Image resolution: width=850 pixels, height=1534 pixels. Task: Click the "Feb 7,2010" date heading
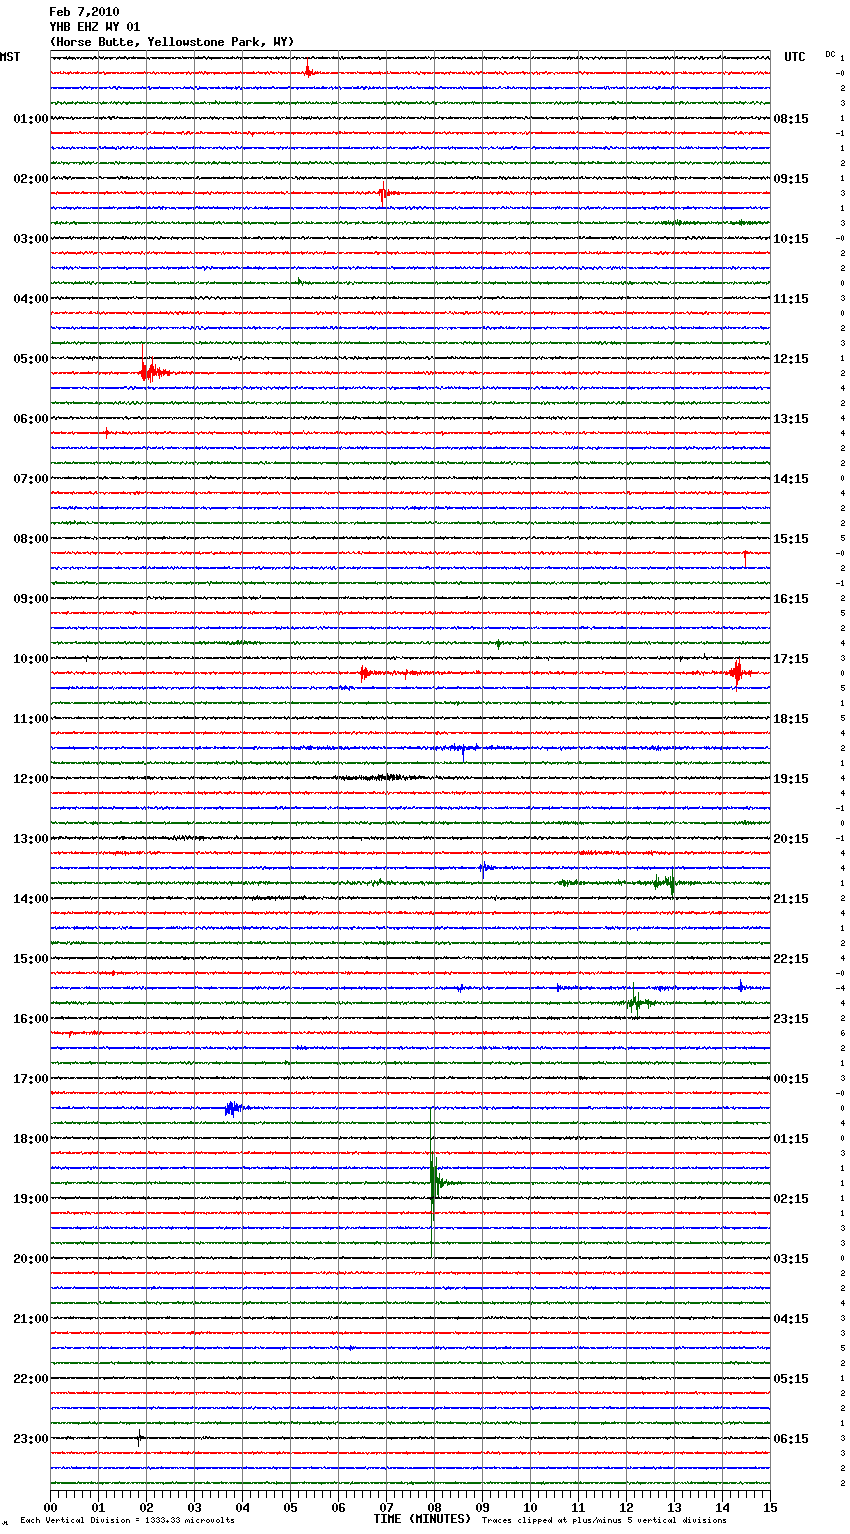point(84,12)
